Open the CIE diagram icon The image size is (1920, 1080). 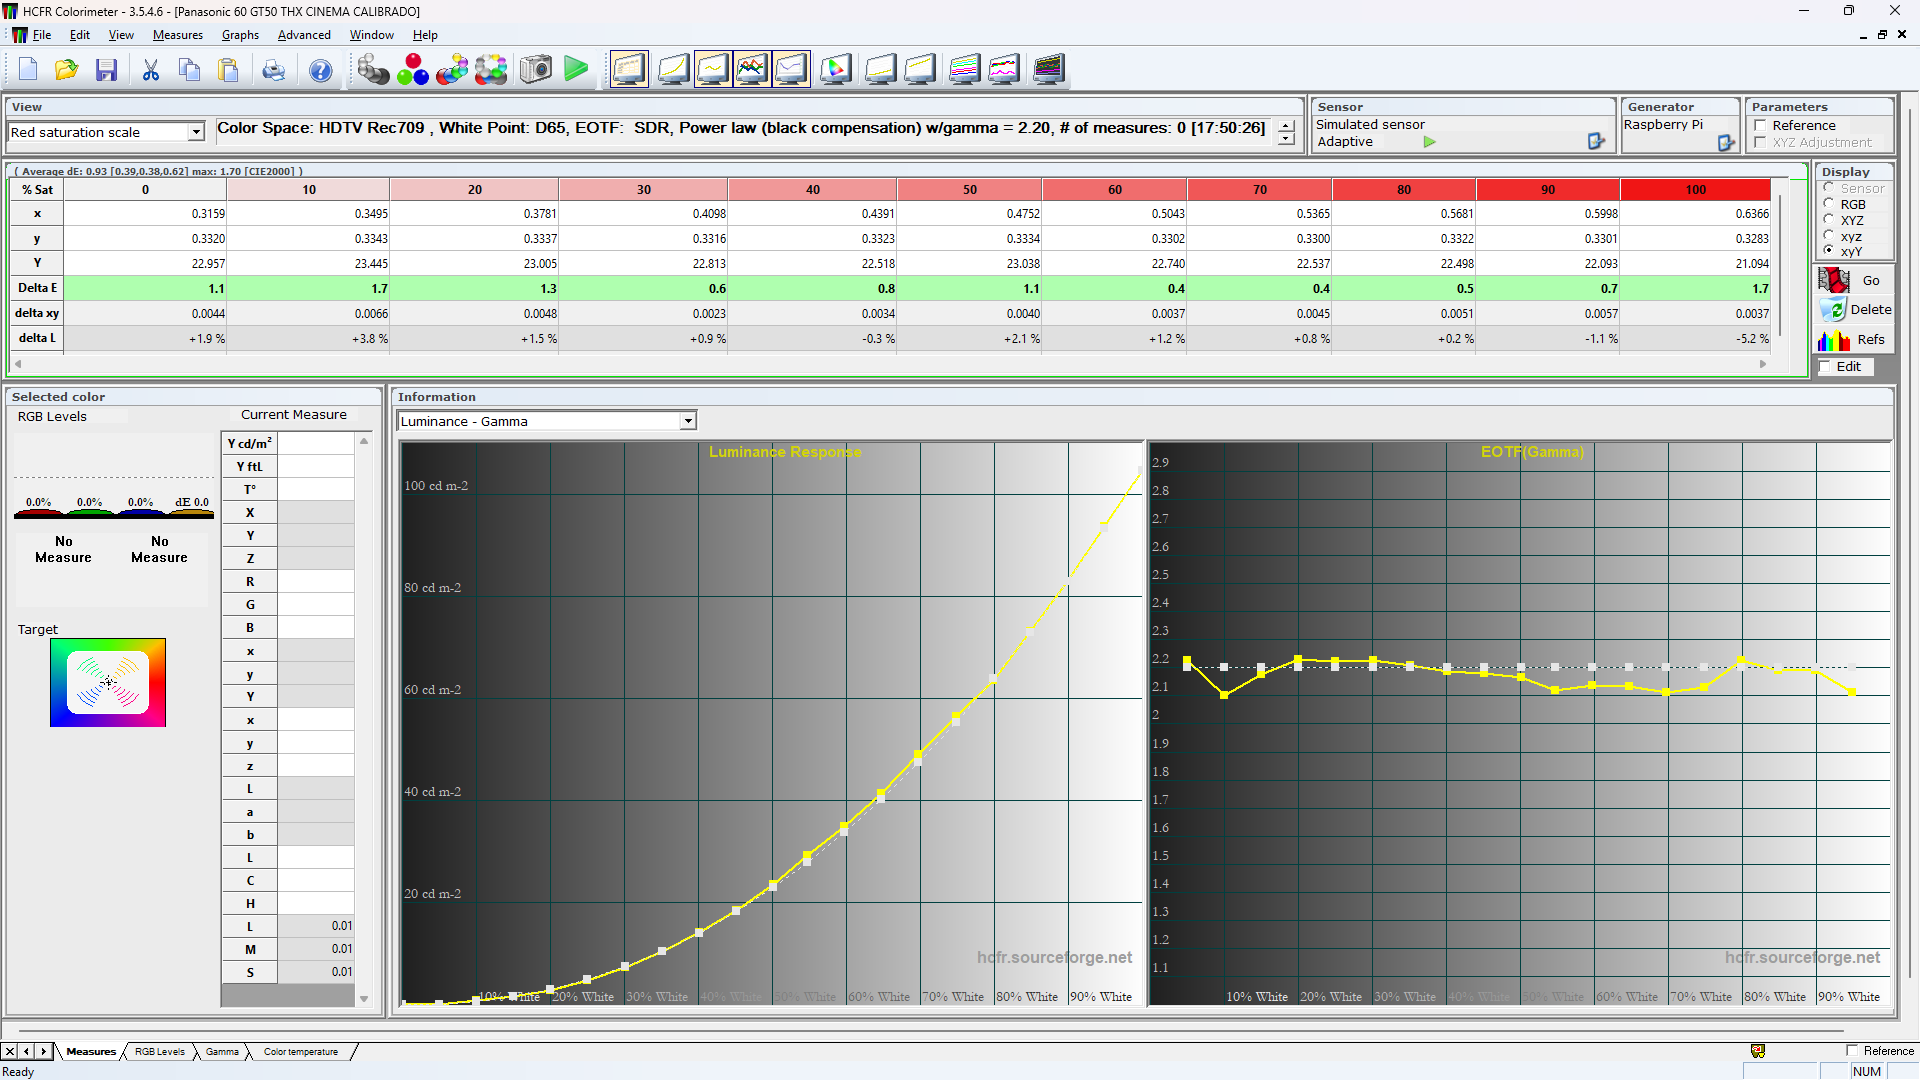(836, 69)
